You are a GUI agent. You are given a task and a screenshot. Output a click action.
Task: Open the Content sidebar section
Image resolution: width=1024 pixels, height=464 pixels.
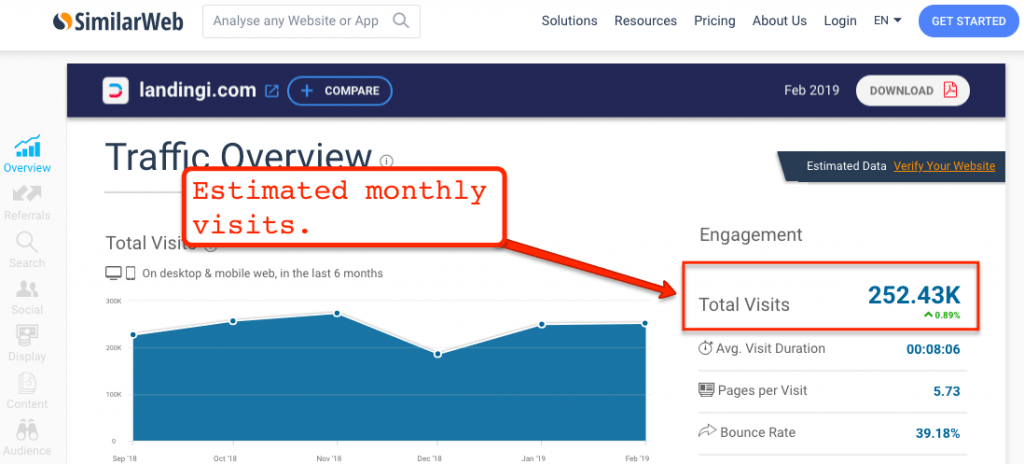(x=27, y=391)
